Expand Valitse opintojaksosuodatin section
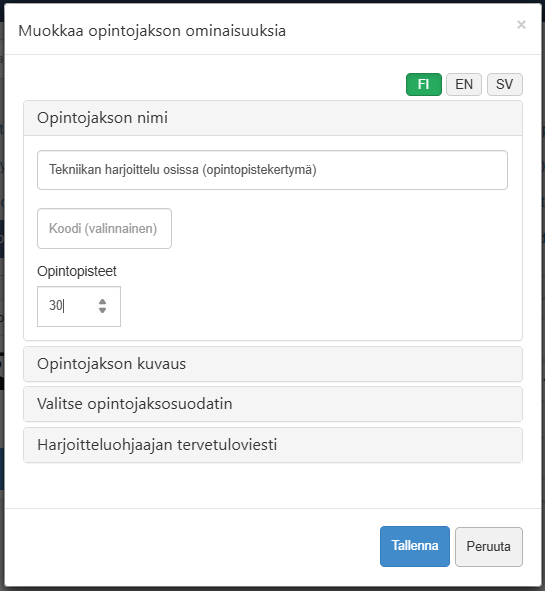This screenshot has height=591, width=545. click(x=273, y=404)
